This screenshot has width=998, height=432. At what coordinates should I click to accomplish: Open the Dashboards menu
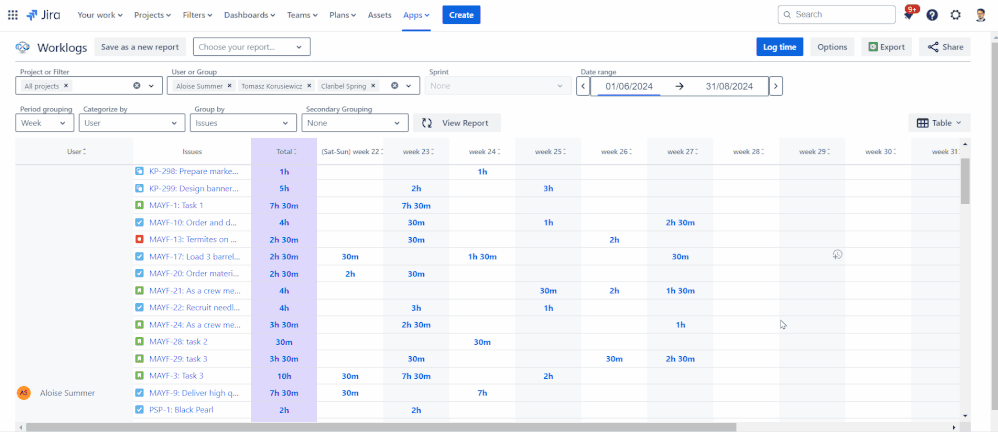click(250, 15)
